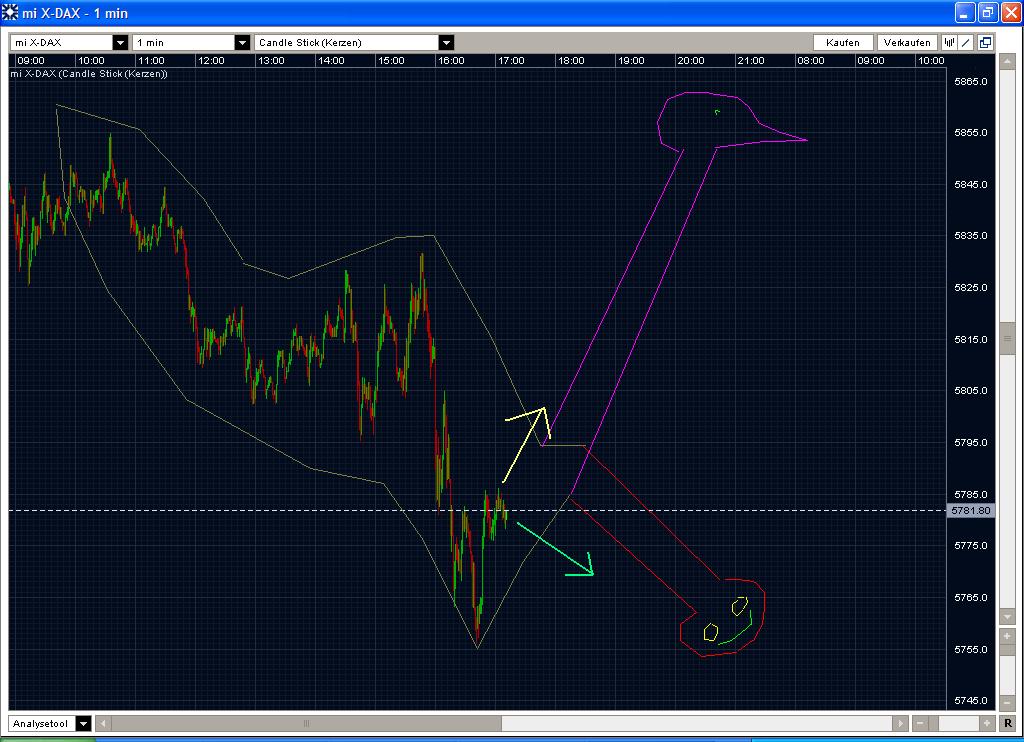1024x742 pixels.
Task: Click the horizontal scrollbar right arrow
Action: coord(901,723)
